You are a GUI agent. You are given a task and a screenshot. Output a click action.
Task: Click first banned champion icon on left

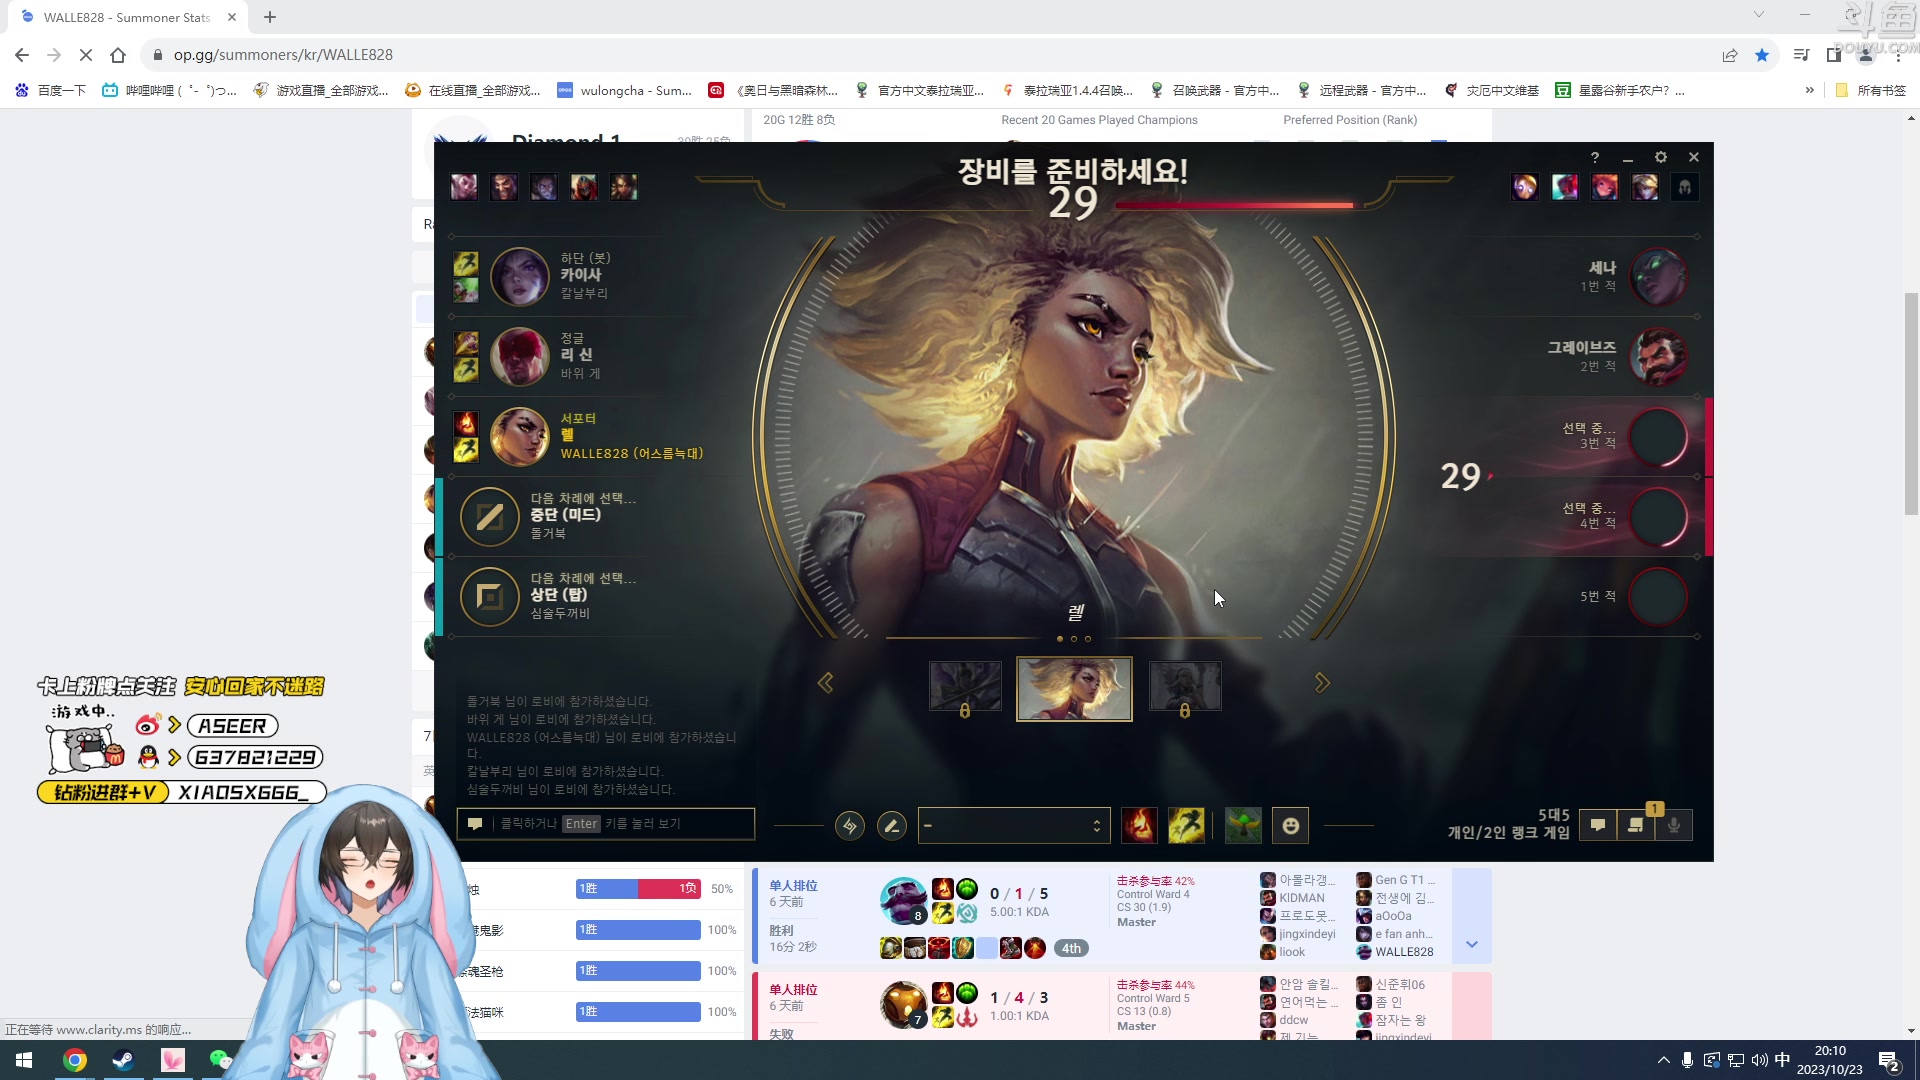(464, 187)
